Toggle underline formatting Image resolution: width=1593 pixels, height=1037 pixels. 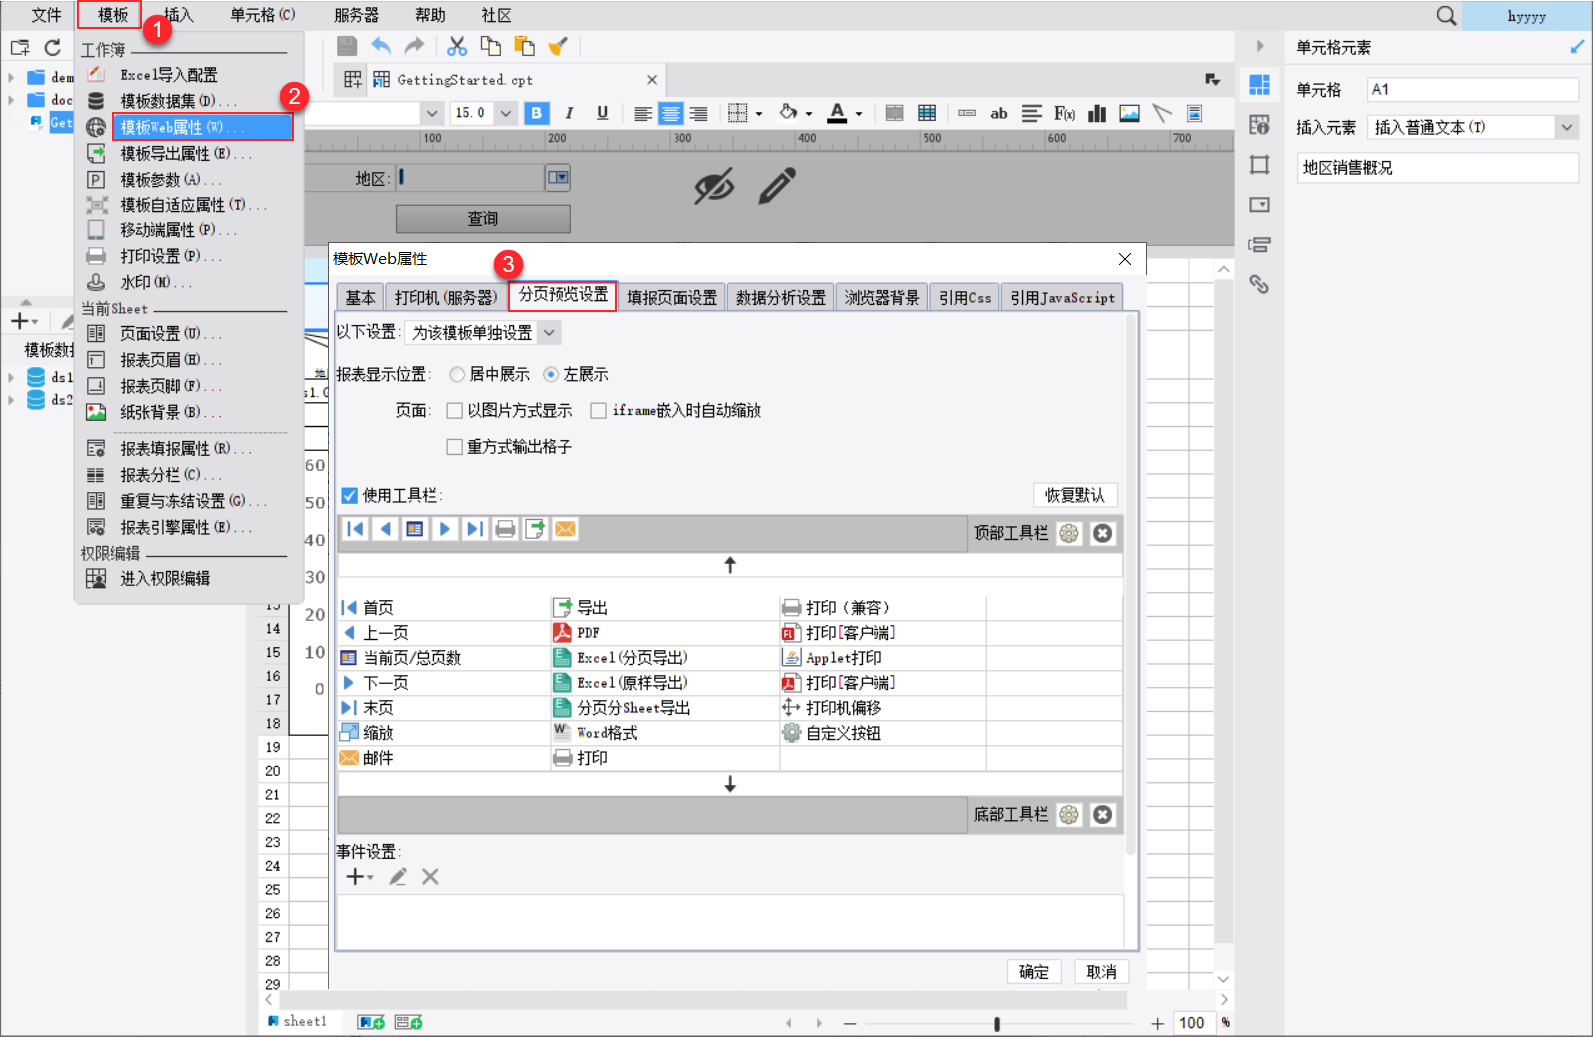[x=602, y=113]
